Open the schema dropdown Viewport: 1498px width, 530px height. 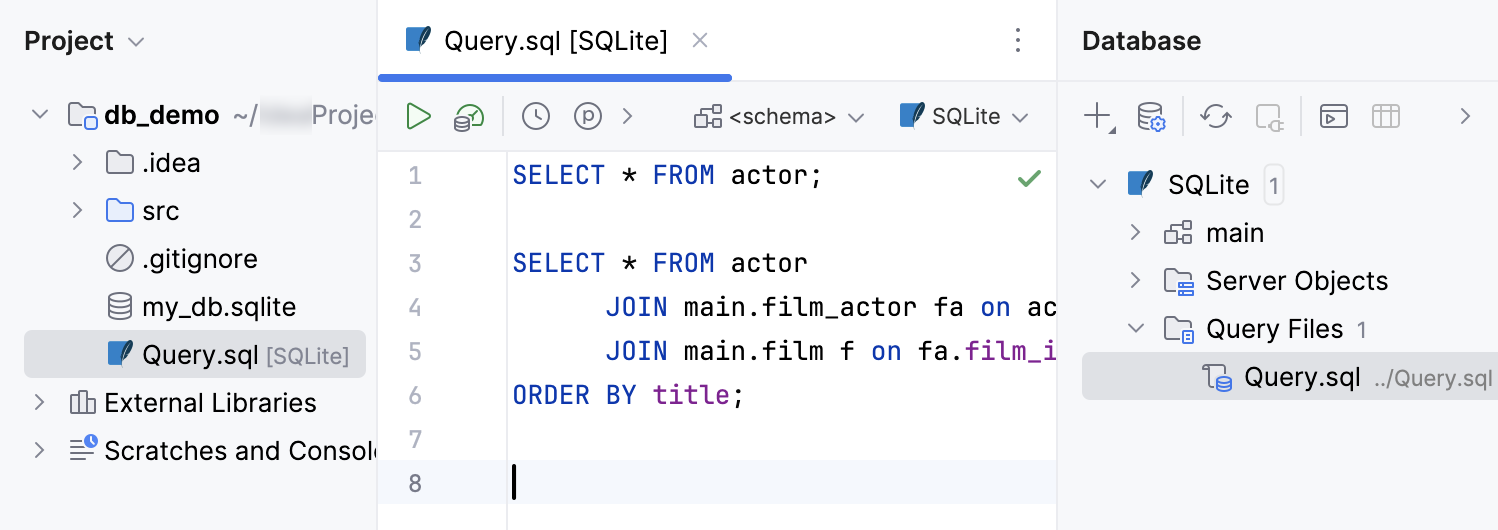pyautogui.click(x=779, y=116)
